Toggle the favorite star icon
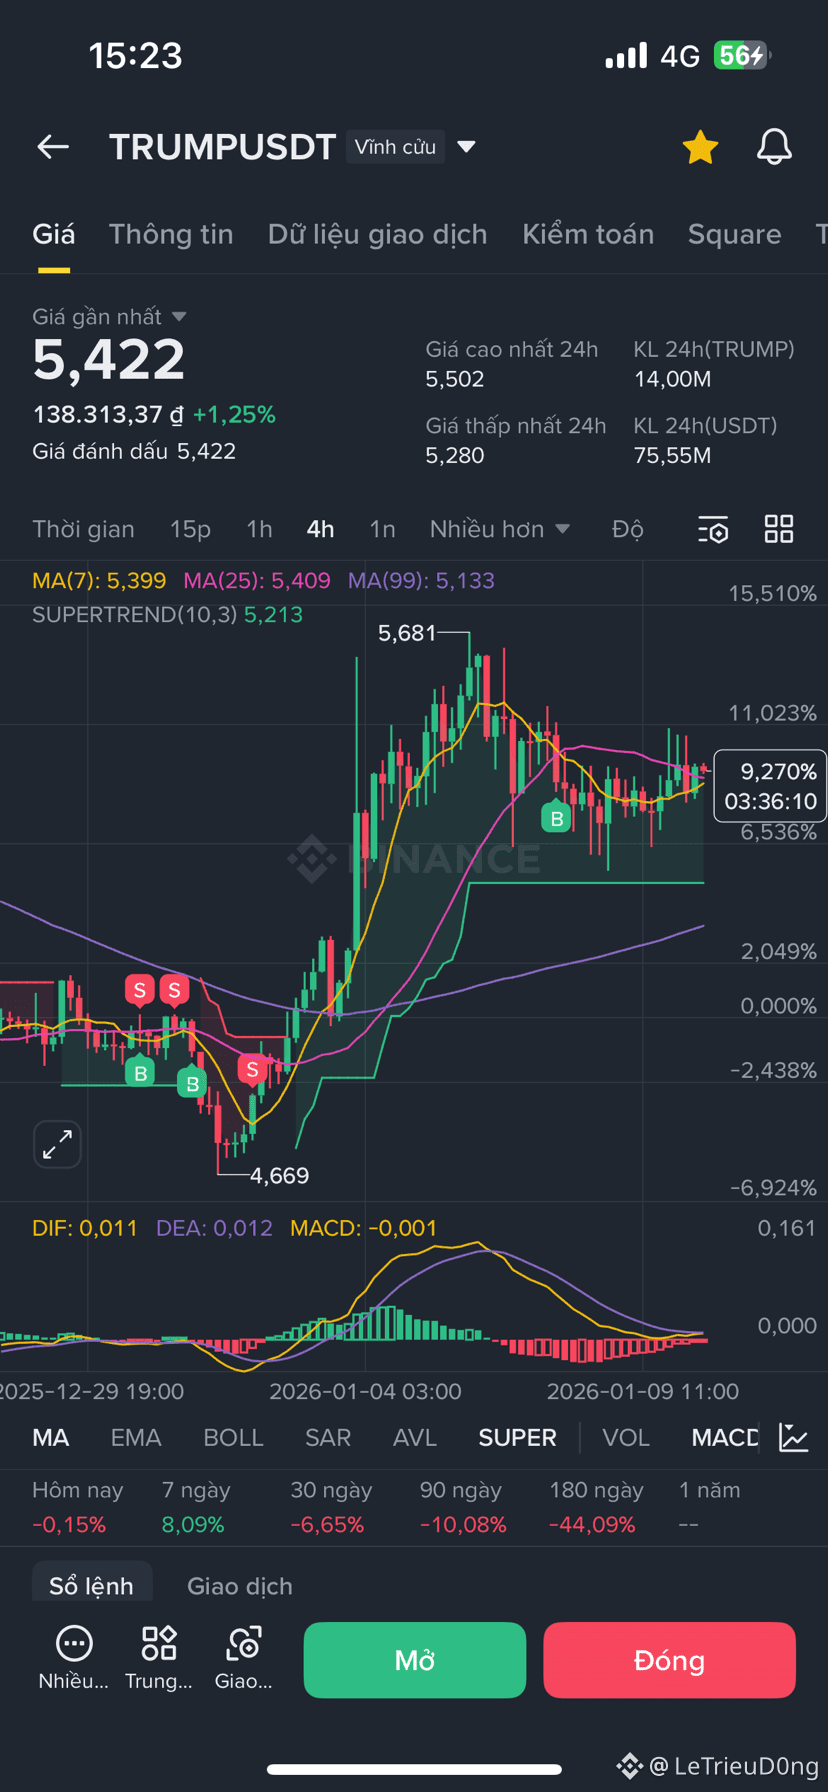The width and height of the screenshot is (828, 1792). click(x=700, y=147)
